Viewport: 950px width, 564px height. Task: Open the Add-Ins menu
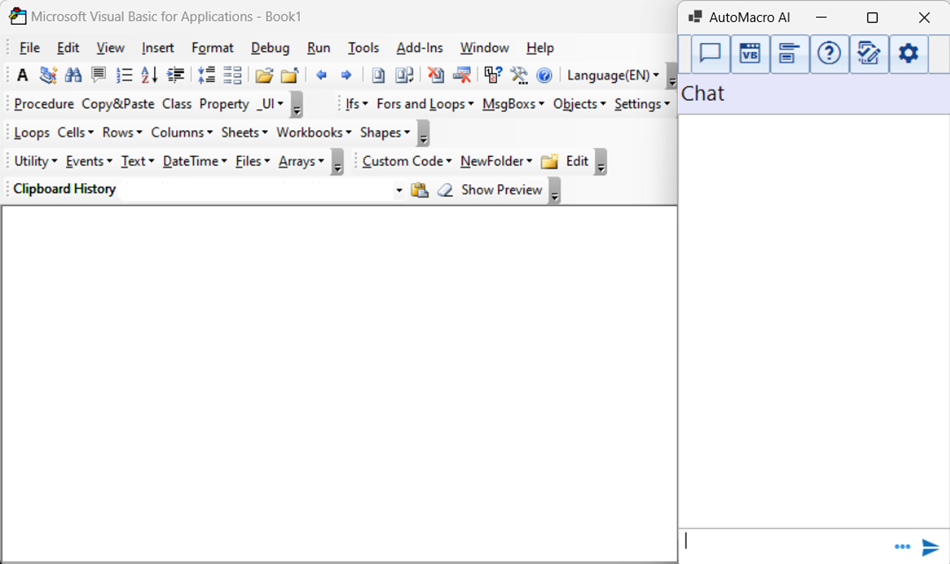click(419, 47)
